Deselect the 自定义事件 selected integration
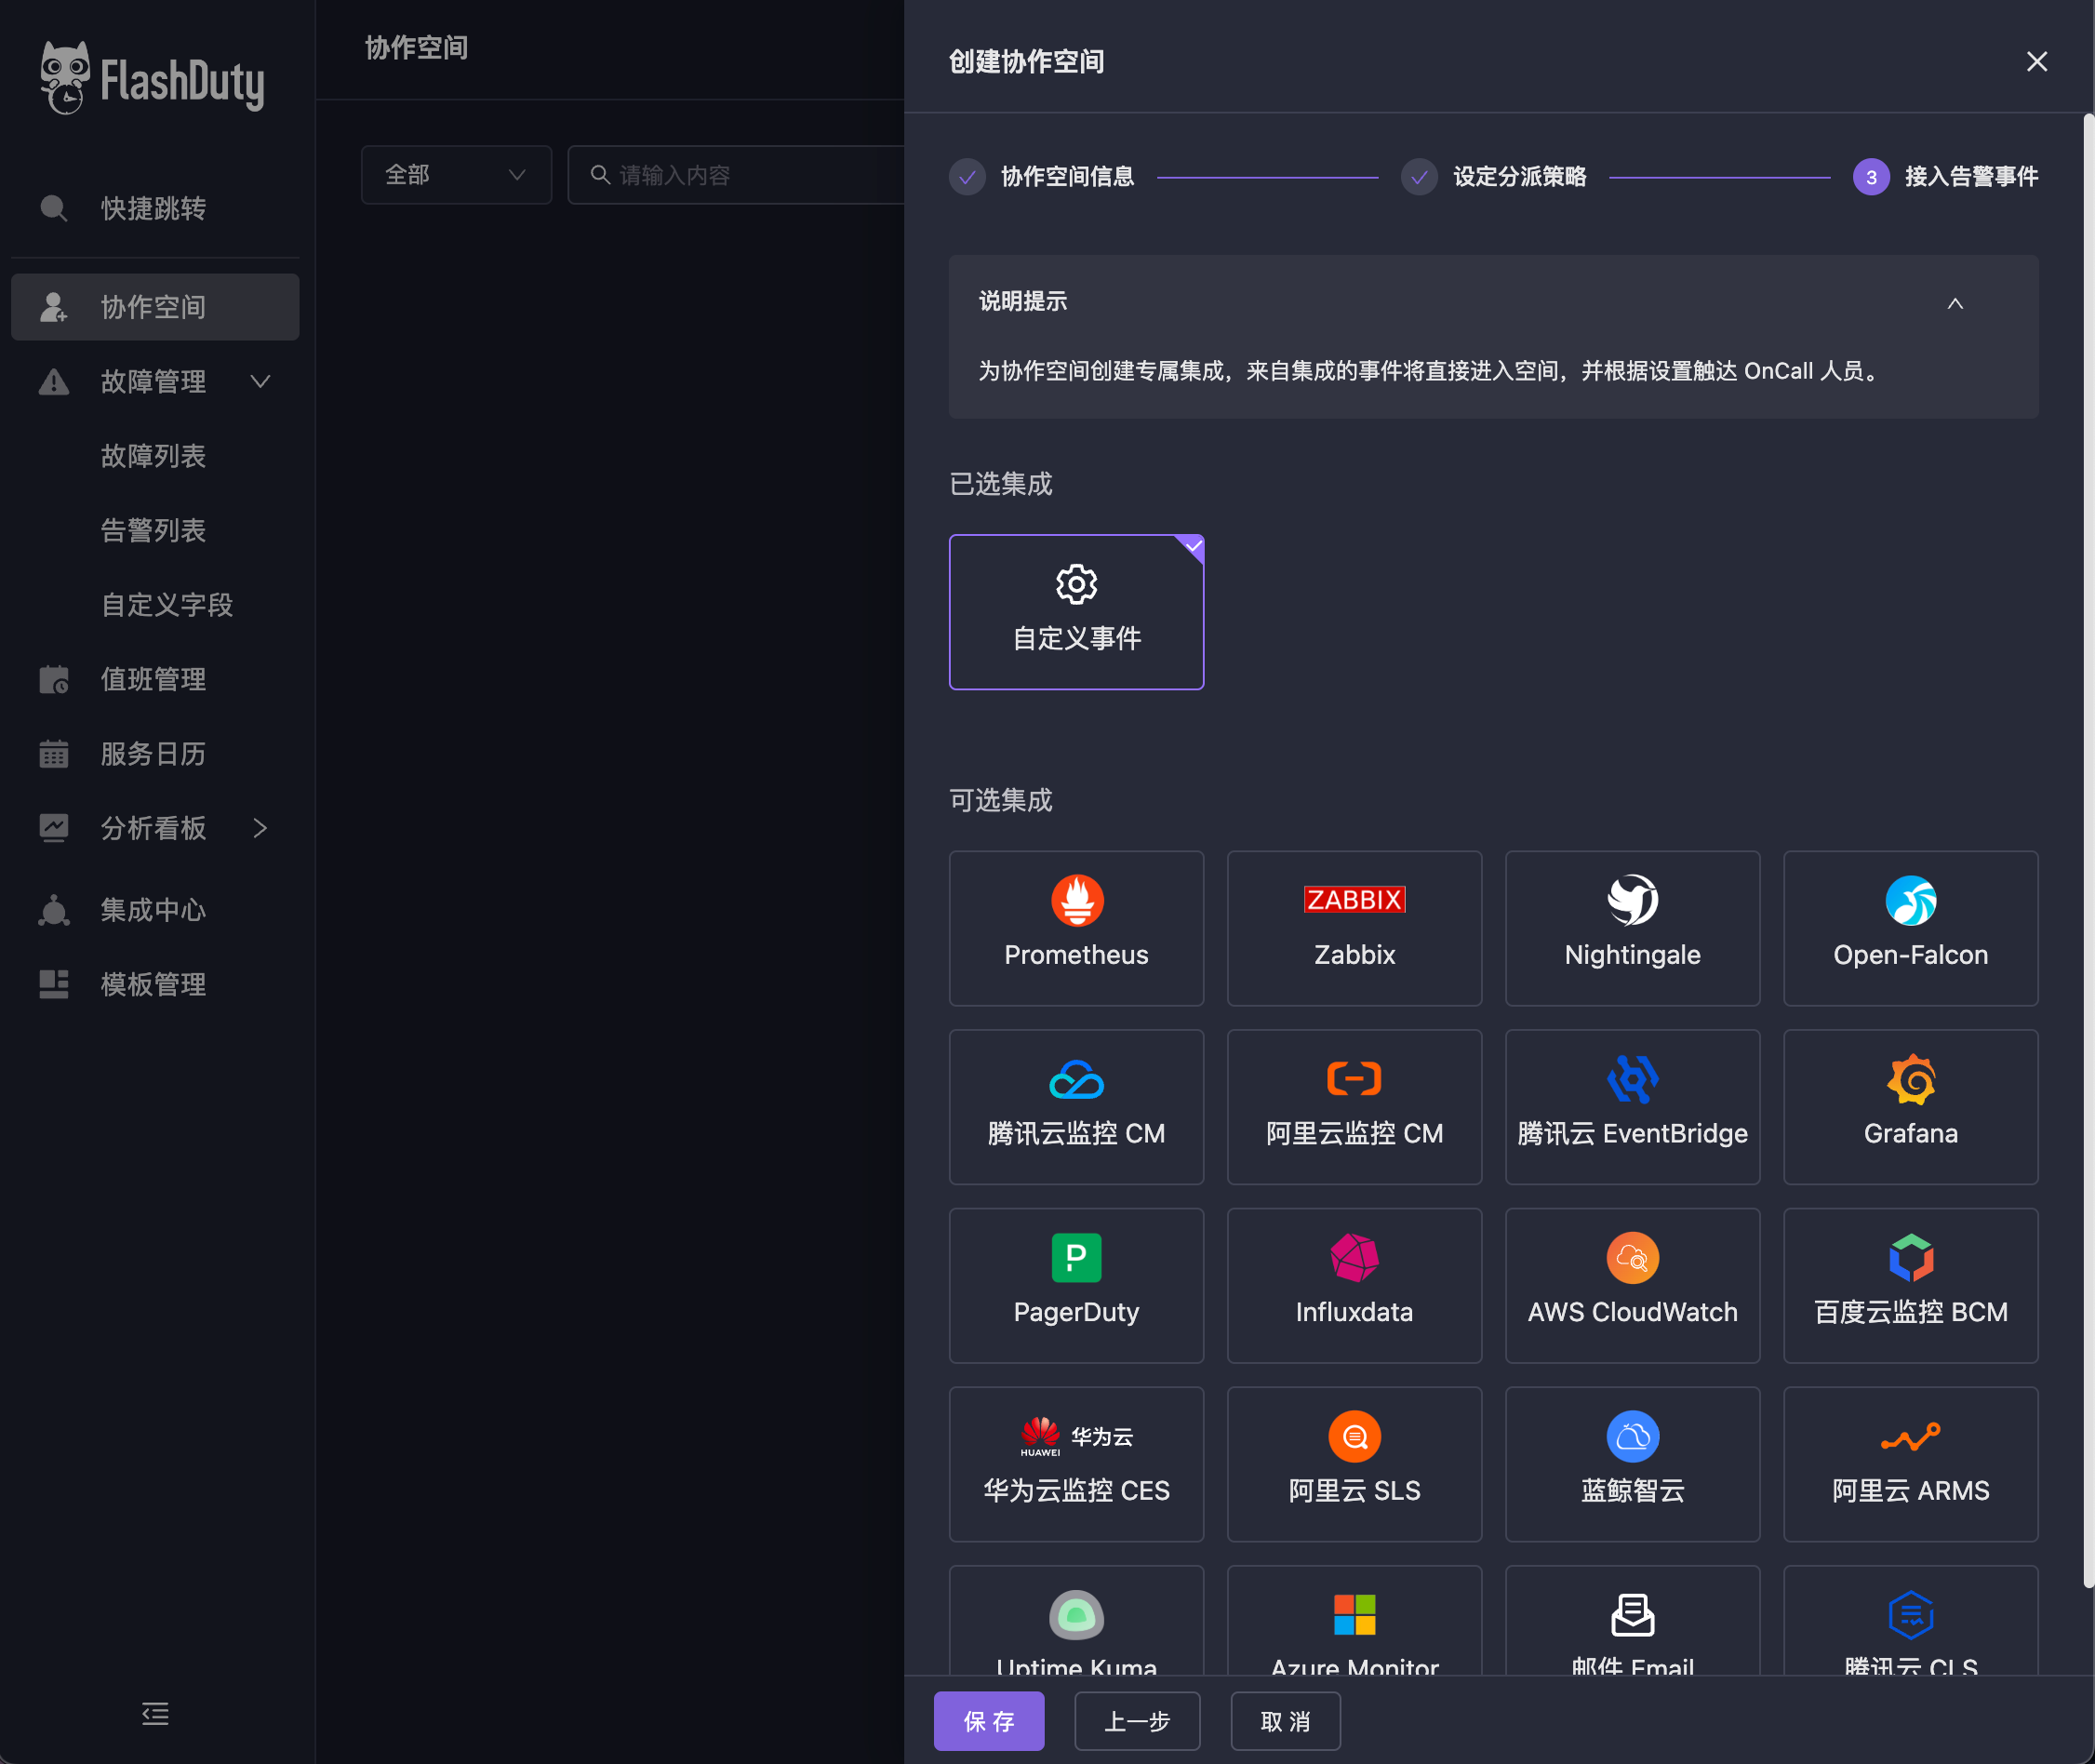 click(x=1076, y=612)
